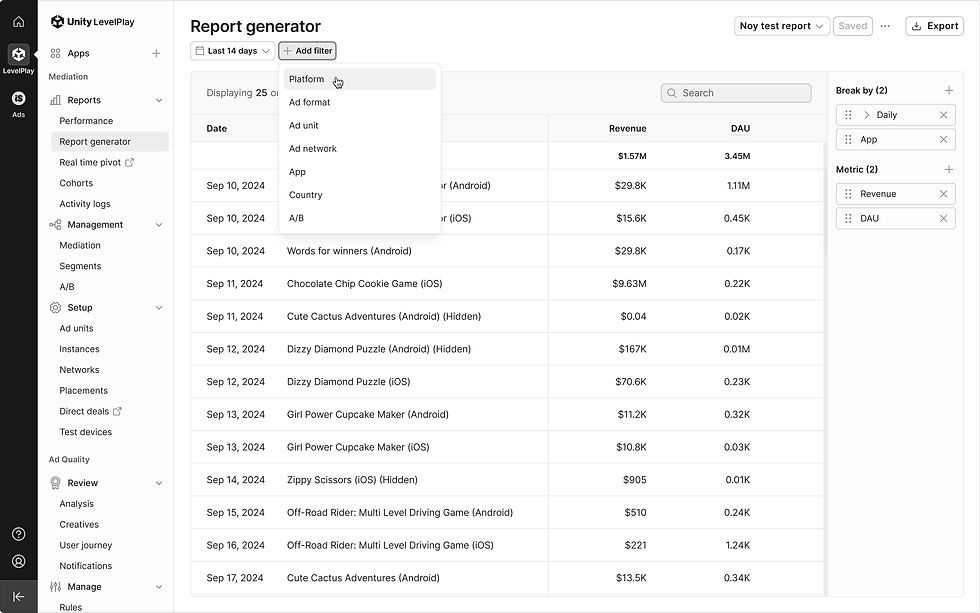
Task: Sort by the Date column header
Action: [217, 129]
